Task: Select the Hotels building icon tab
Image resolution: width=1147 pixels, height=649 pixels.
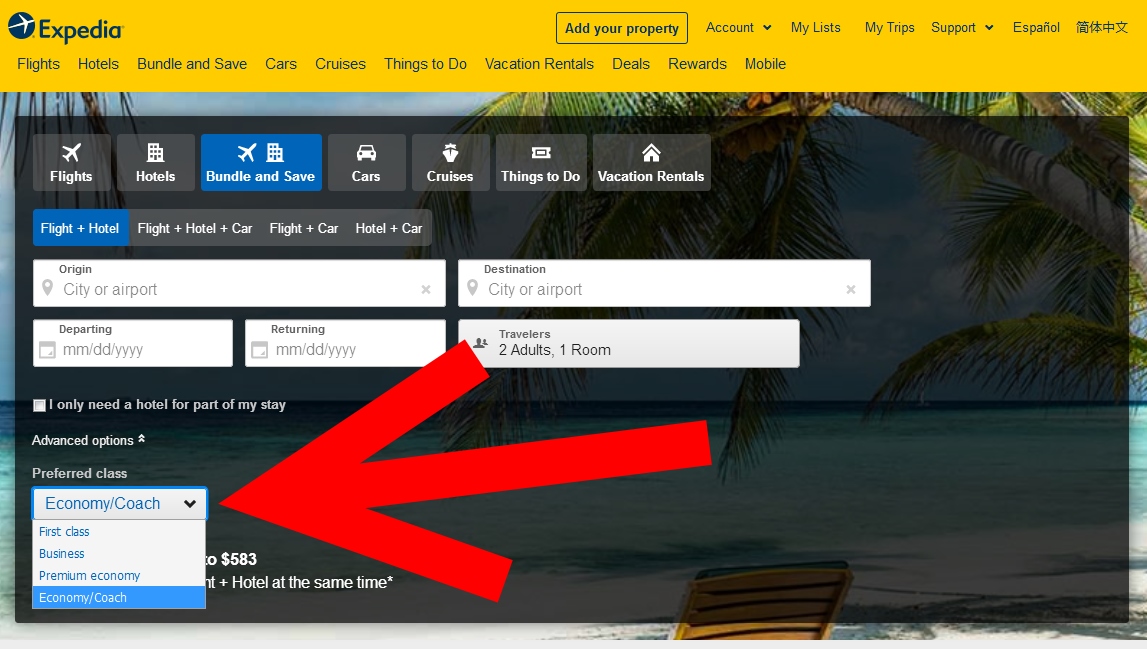Action: [x=155, y=163]
